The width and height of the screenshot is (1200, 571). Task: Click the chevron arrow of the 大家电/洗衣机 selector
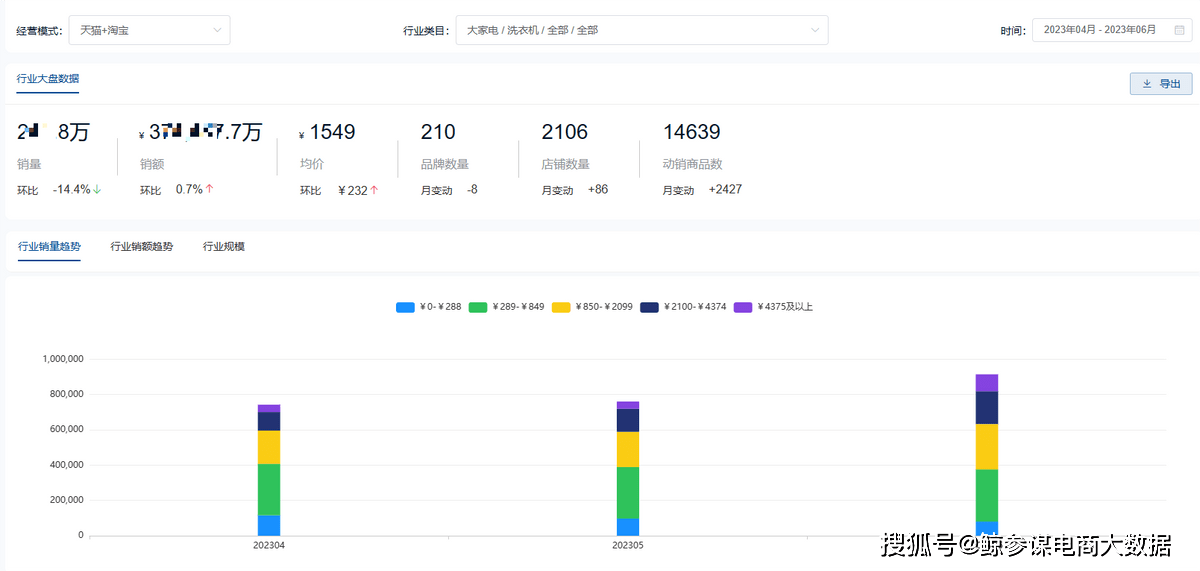(815, 30)
